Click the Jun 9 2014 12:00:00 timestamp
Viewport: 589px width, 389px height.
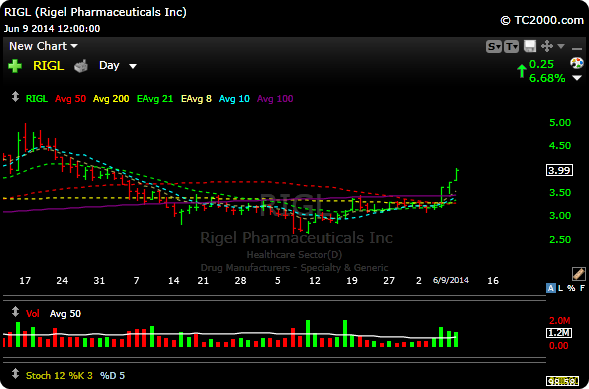52,29
